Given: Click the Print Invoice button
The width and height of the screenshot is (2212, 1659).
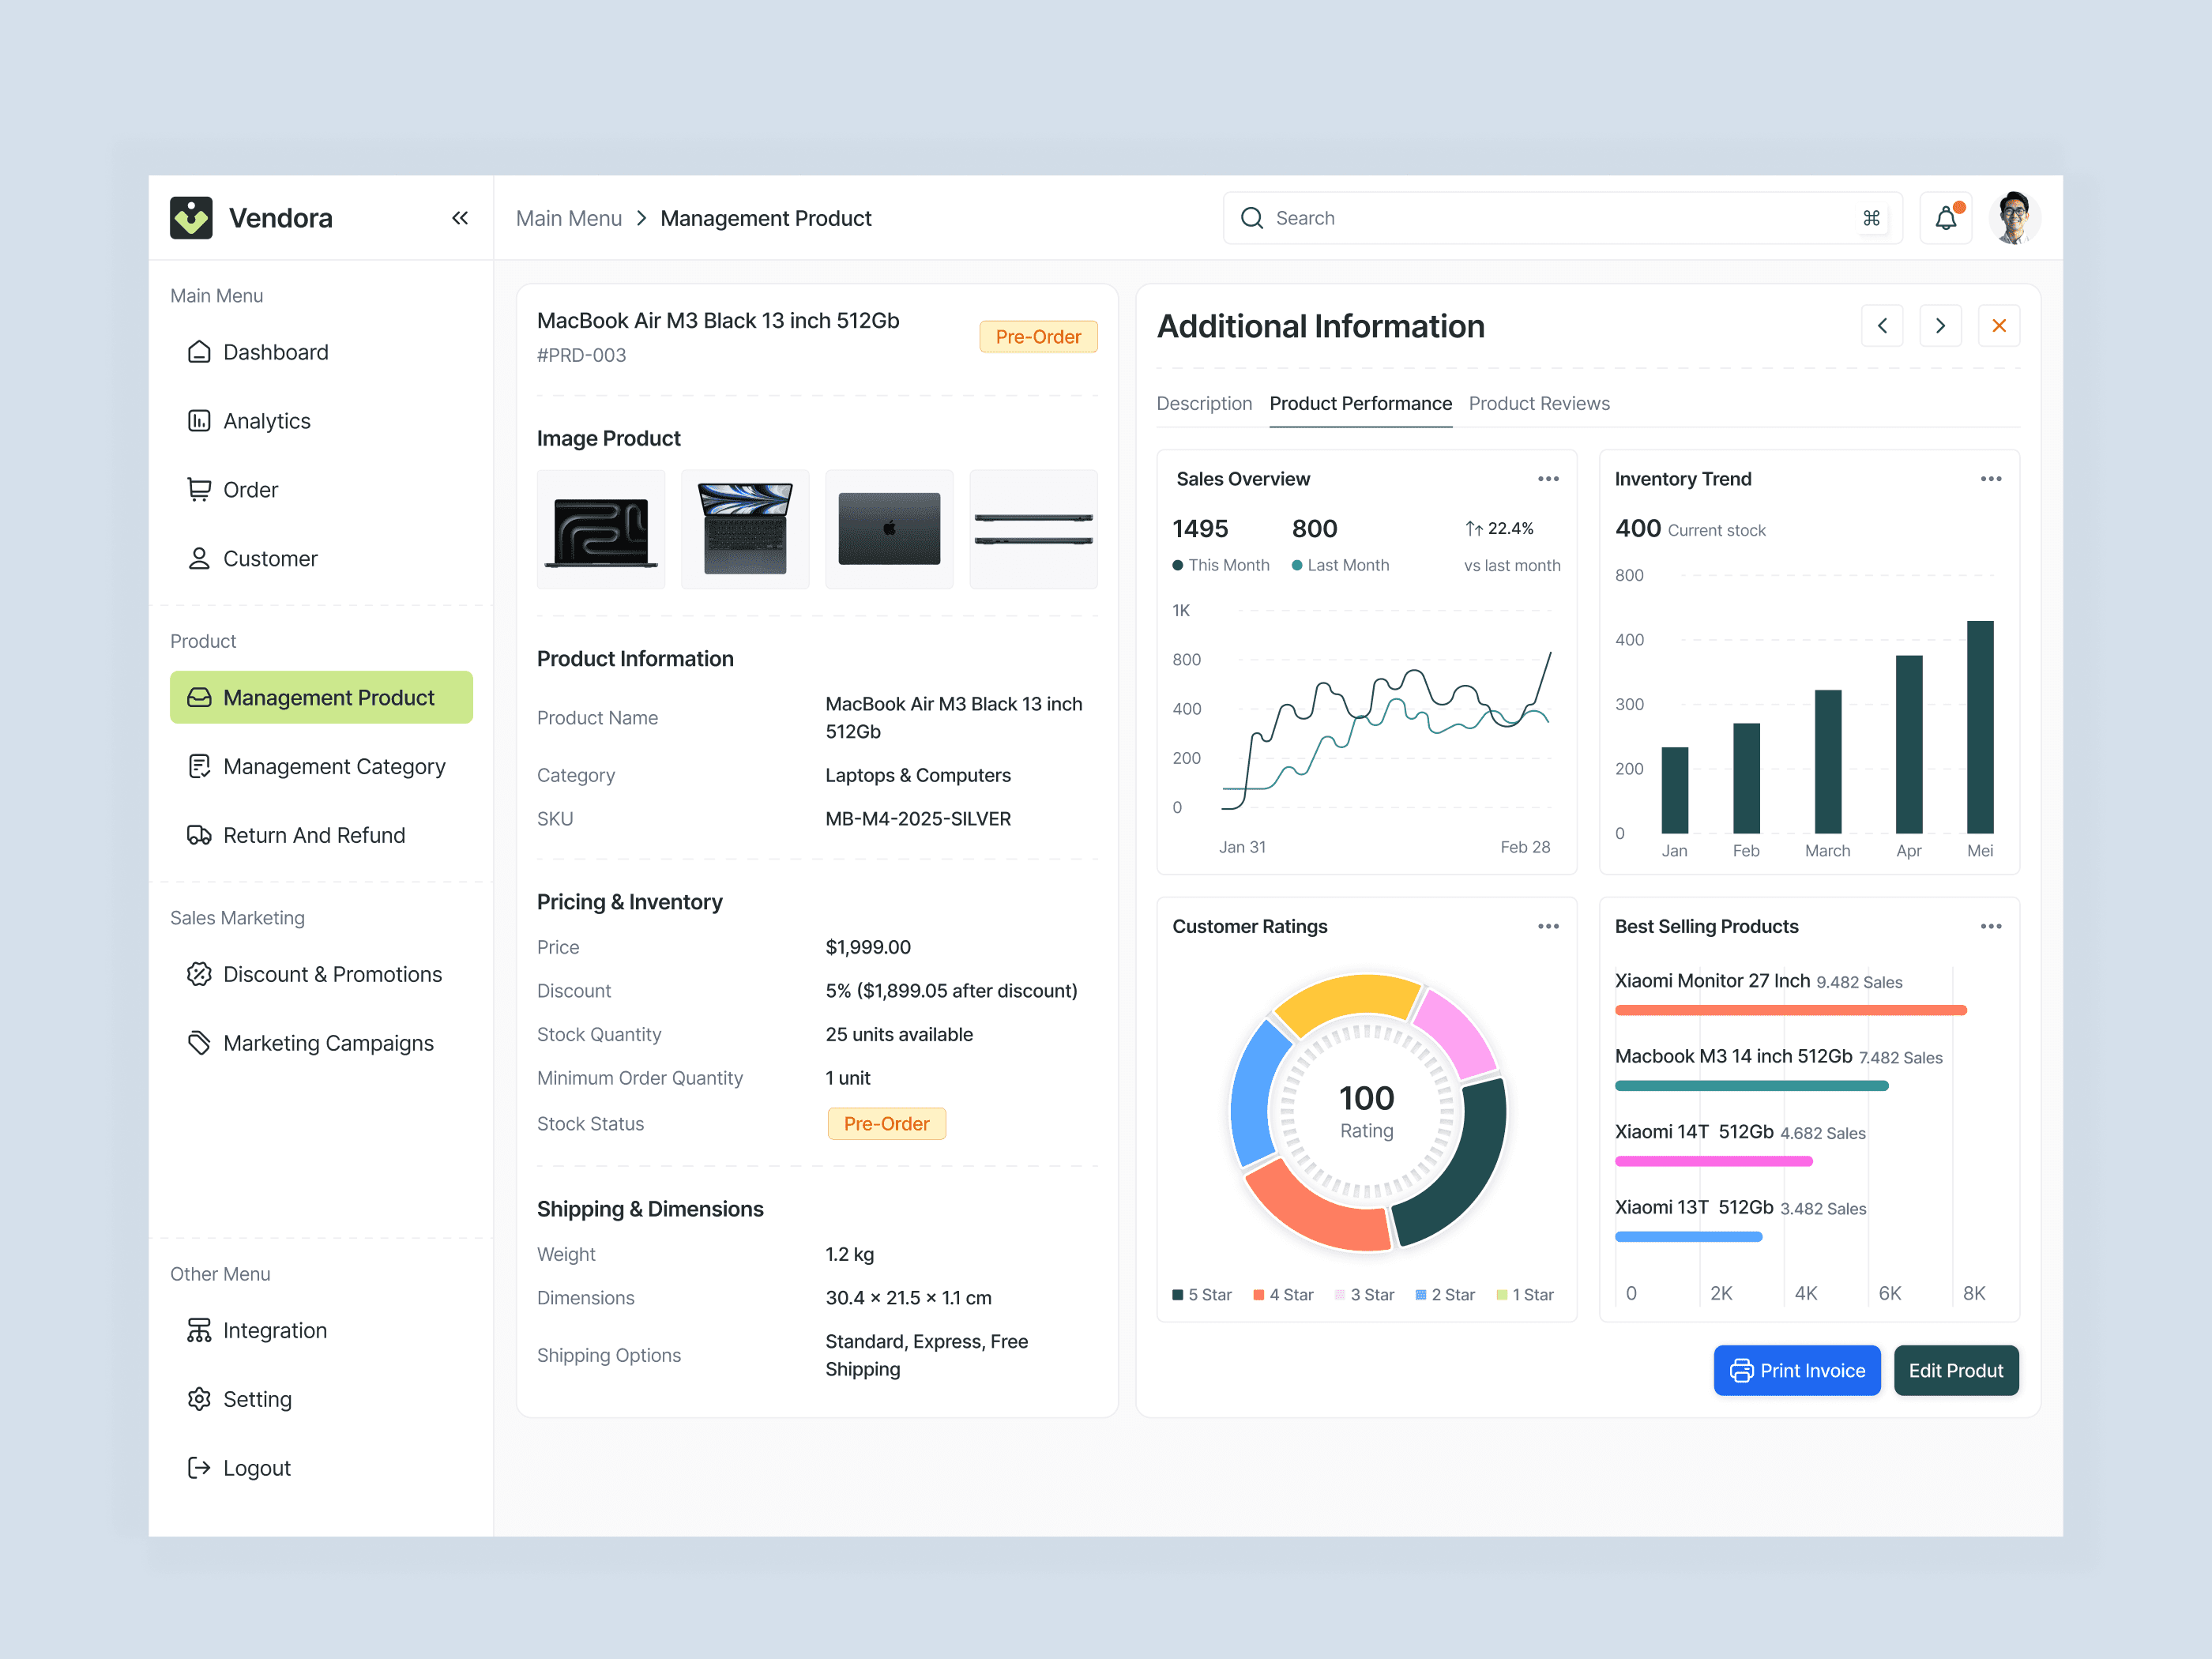Looking at the screenshot, I should [1796, 1370].
